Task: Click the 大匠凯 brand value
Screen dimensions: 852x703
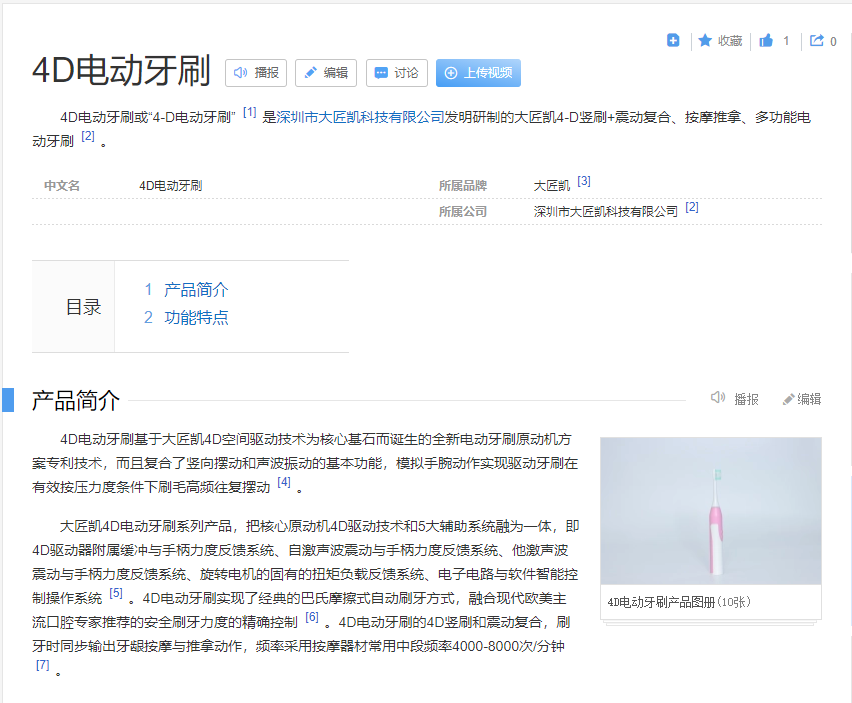Action: (x=552, y=186)
